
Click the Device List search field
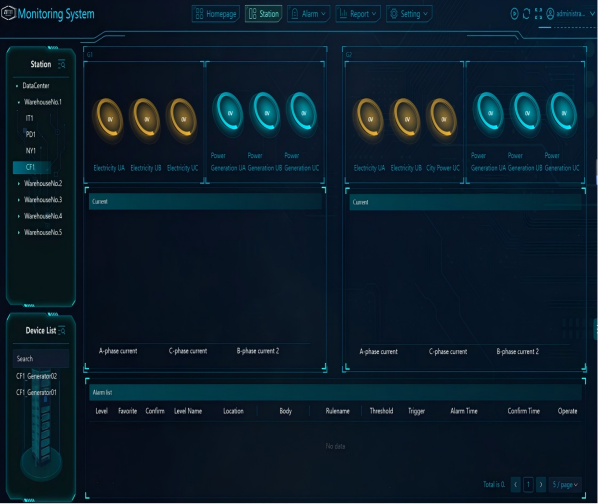tap(41, 359)
